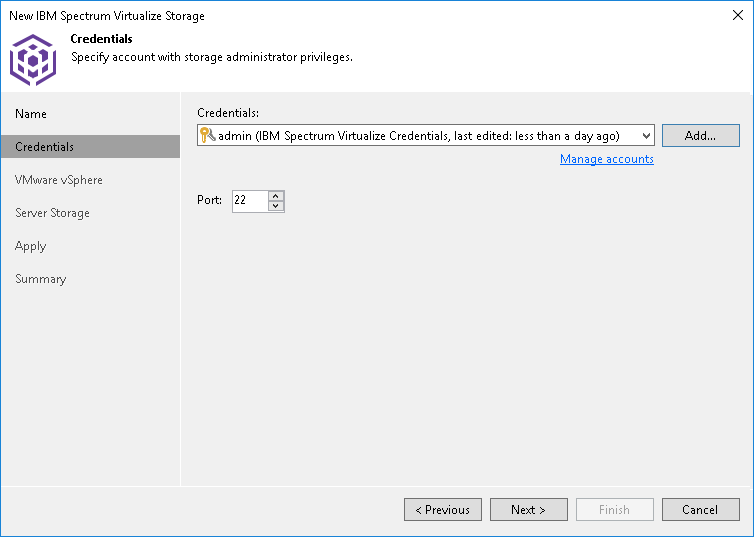
Task: Click the Add... credentials button
Action: tap(700, 136)
